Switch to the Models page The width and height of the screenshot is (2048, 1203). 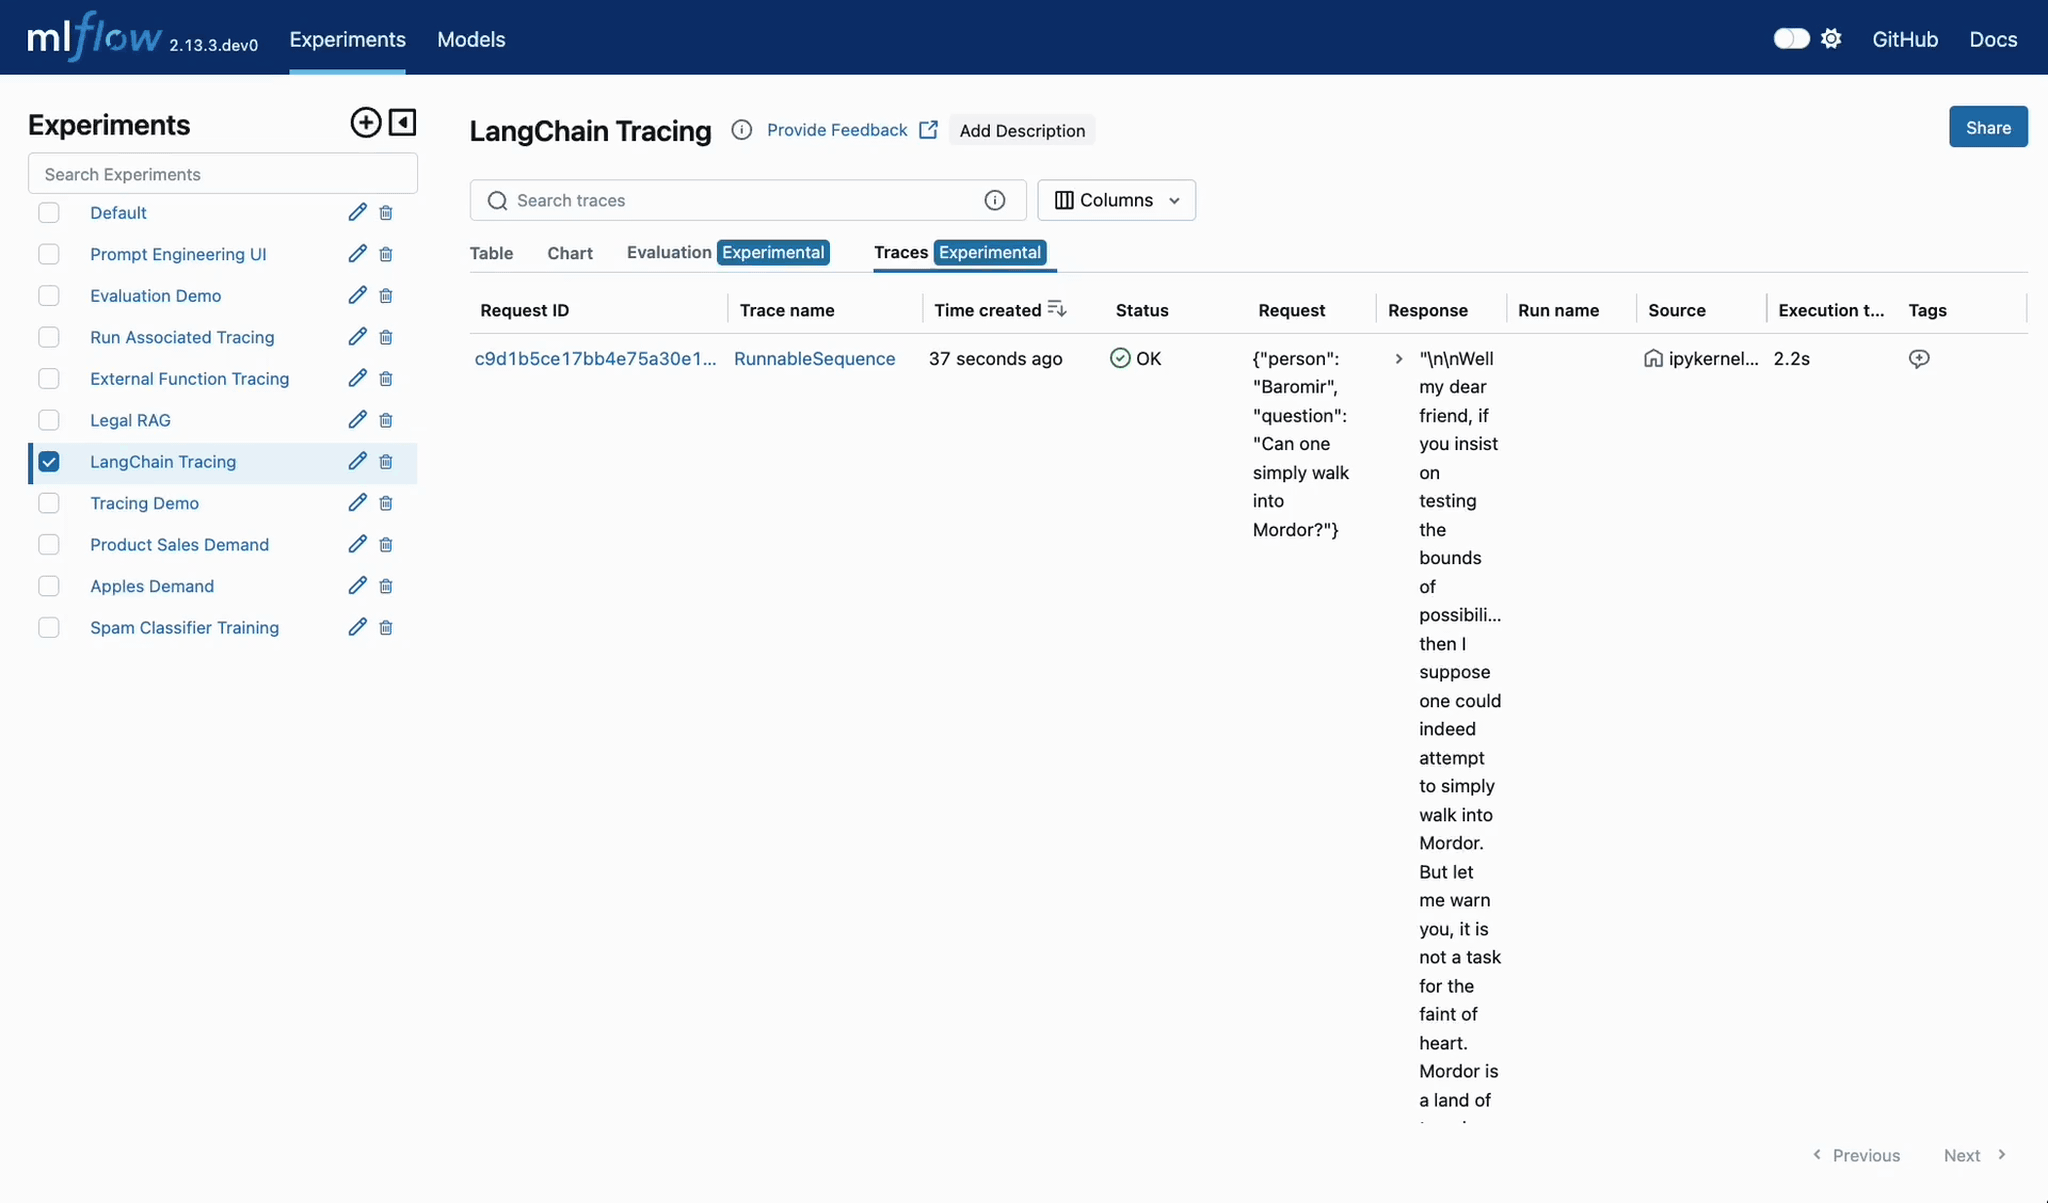[471, 40]
